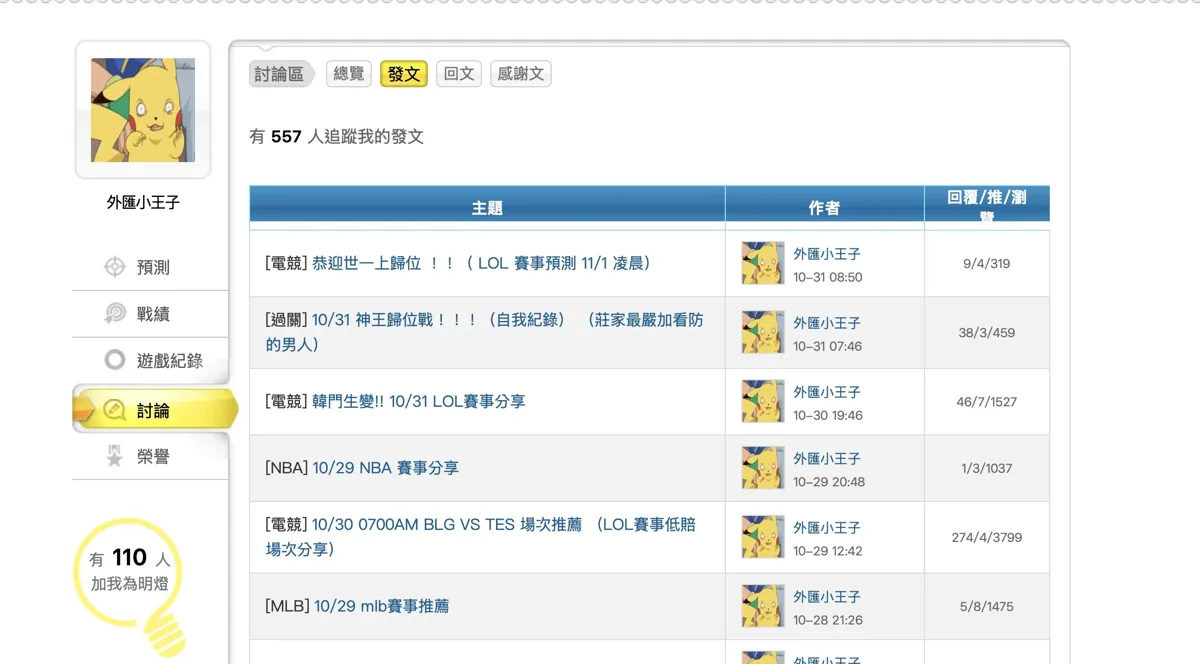Open the 10/29 NBA 賽事分享 thread
The image size is (1200, 664).
coord(385,467)
